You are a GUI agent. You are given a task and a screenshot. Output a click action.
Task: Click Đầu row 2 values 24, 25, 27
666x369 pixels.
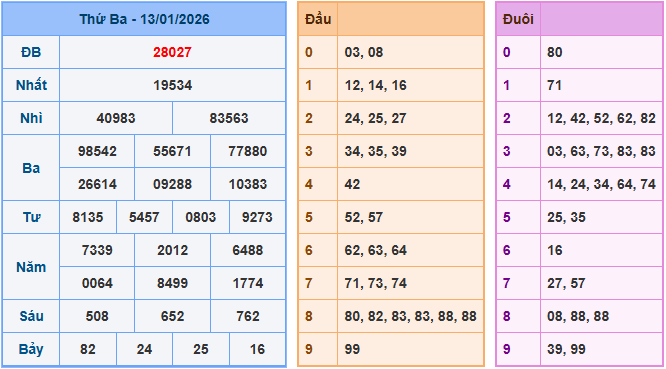coord(375,118)
